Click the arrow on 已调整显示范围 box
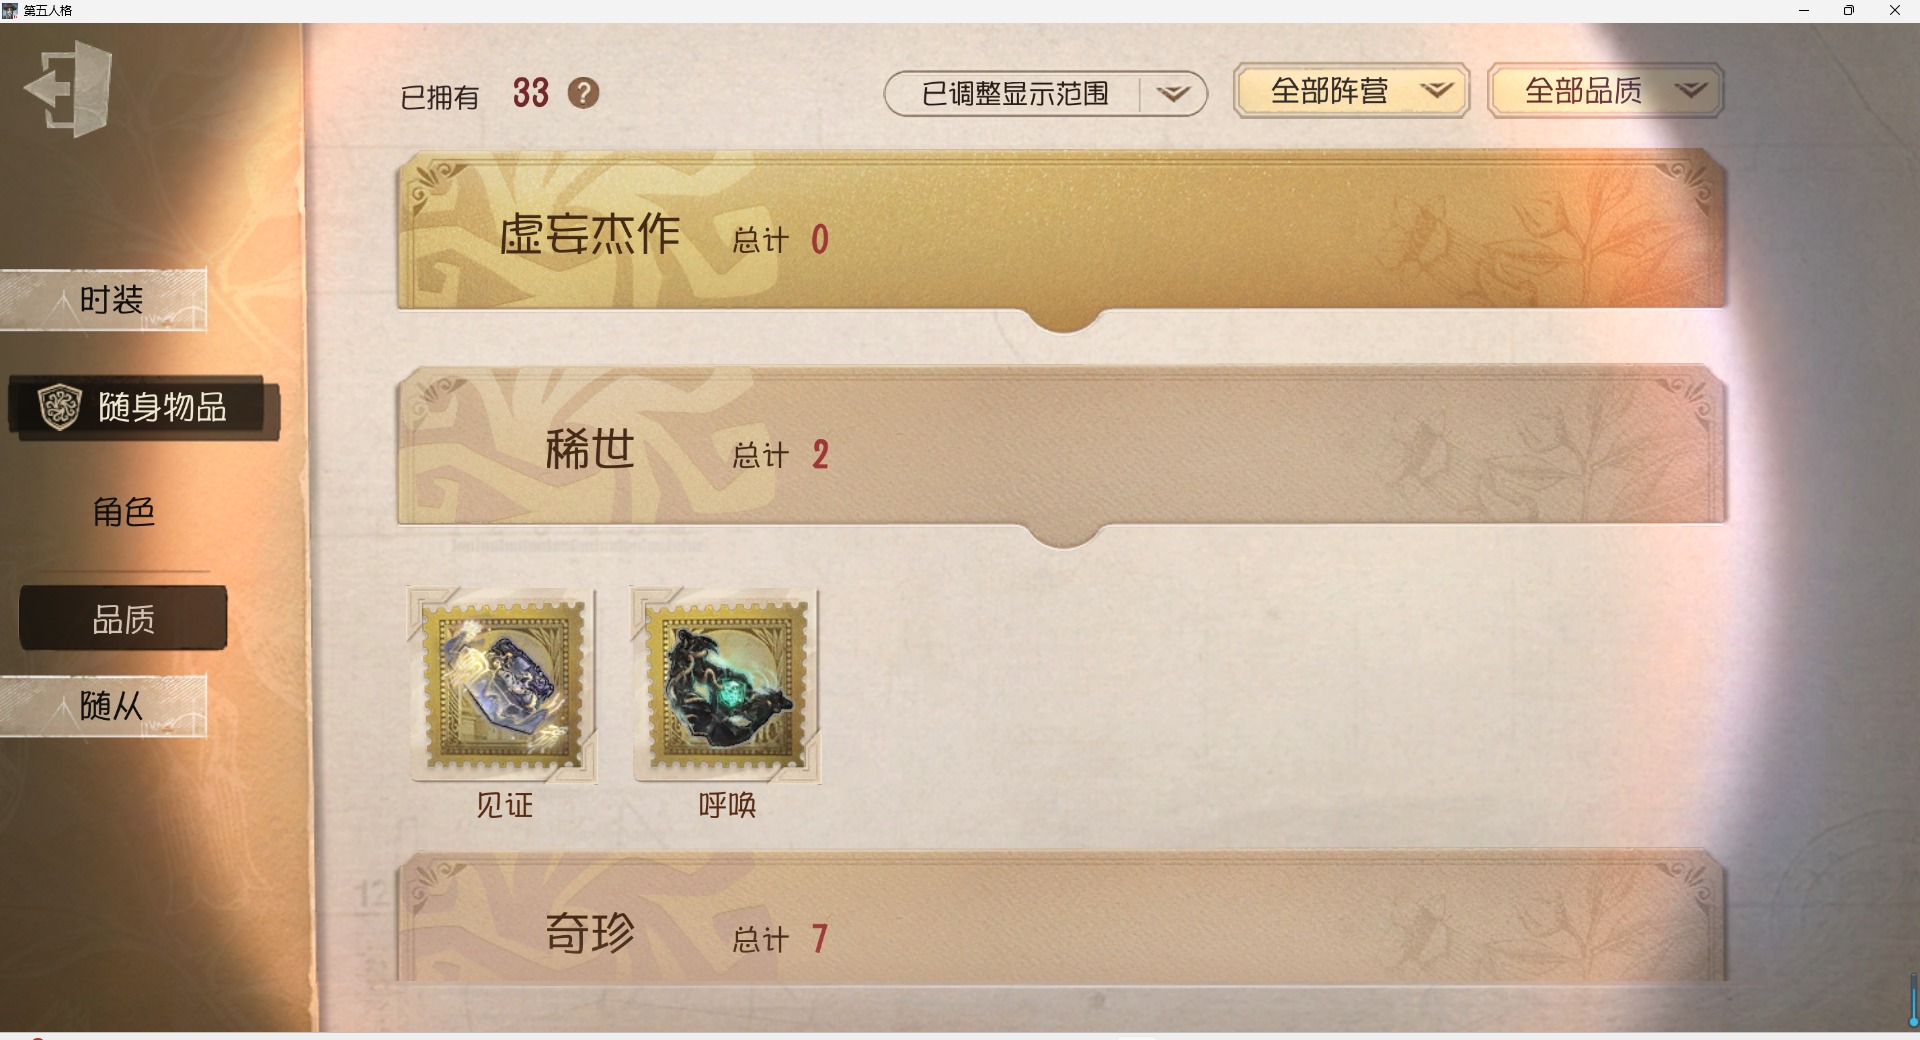1920x1040 pixels. pyautogui.click(x=1173, y=93)
